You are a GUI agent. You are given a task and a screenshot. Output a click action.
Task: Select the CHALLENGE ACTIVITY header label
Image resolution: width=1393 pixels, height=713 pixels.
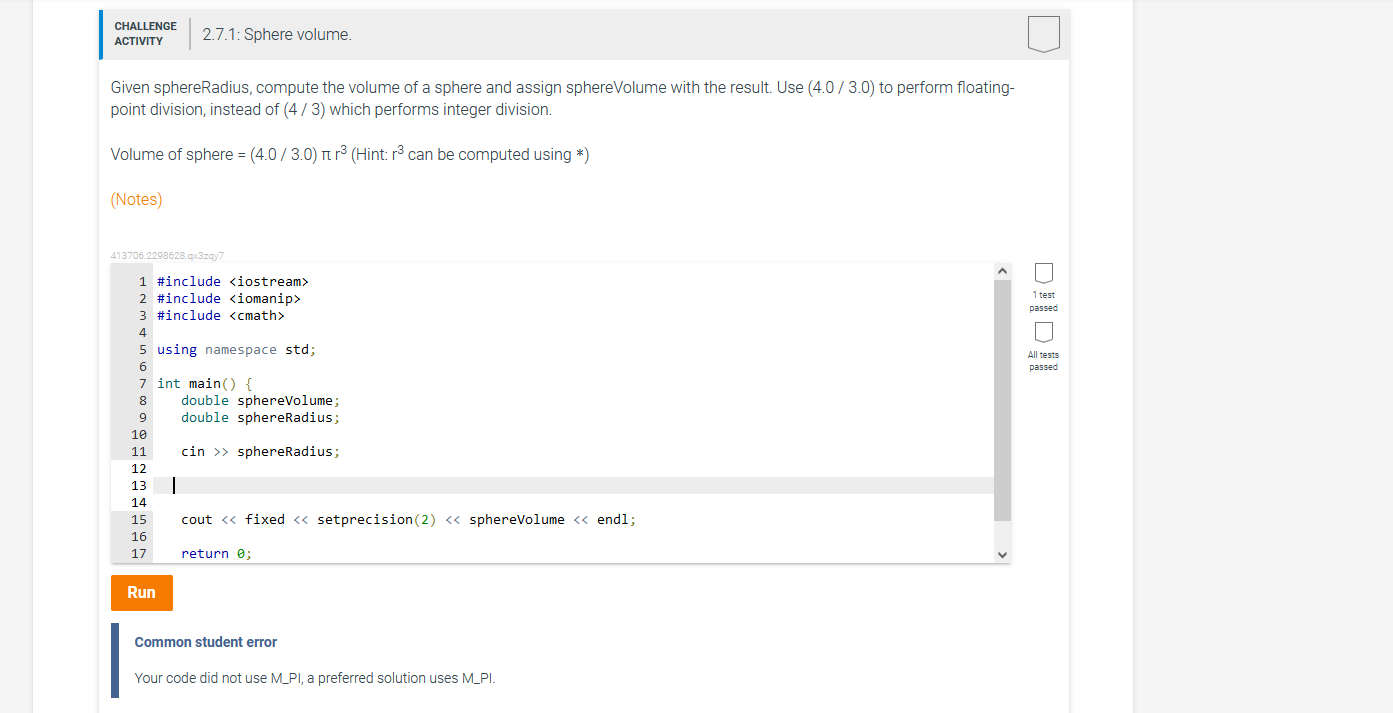pos(145,33)
